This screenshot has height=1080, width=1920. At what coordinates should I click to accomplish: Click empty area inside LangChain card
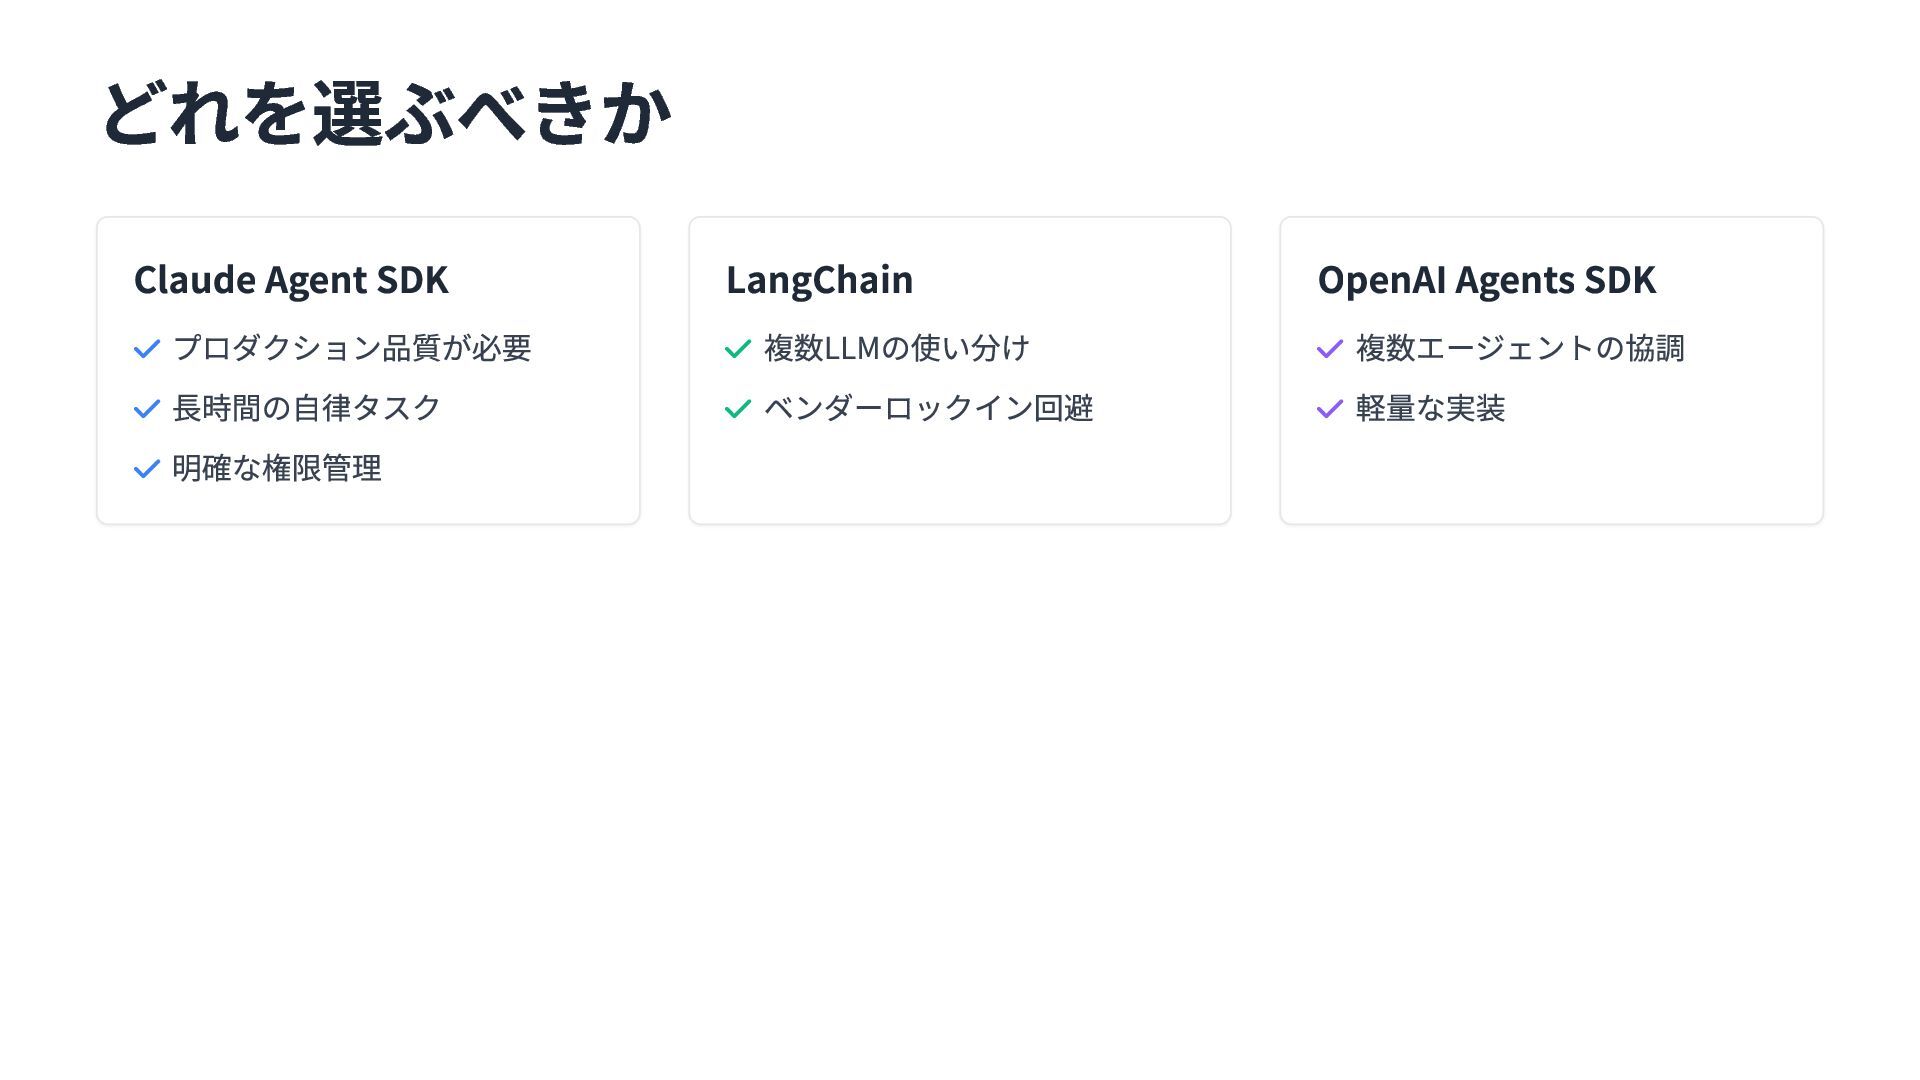pos(960,475)
